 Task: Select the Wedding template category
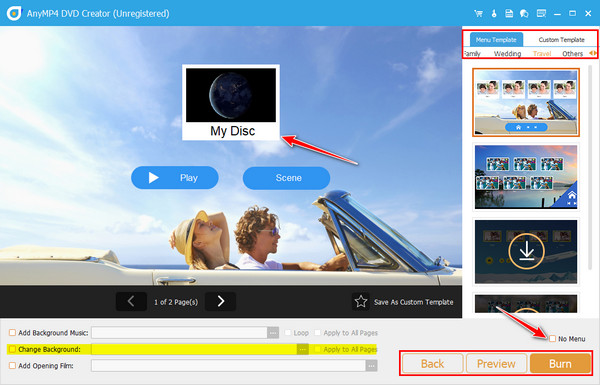(507, 54)
